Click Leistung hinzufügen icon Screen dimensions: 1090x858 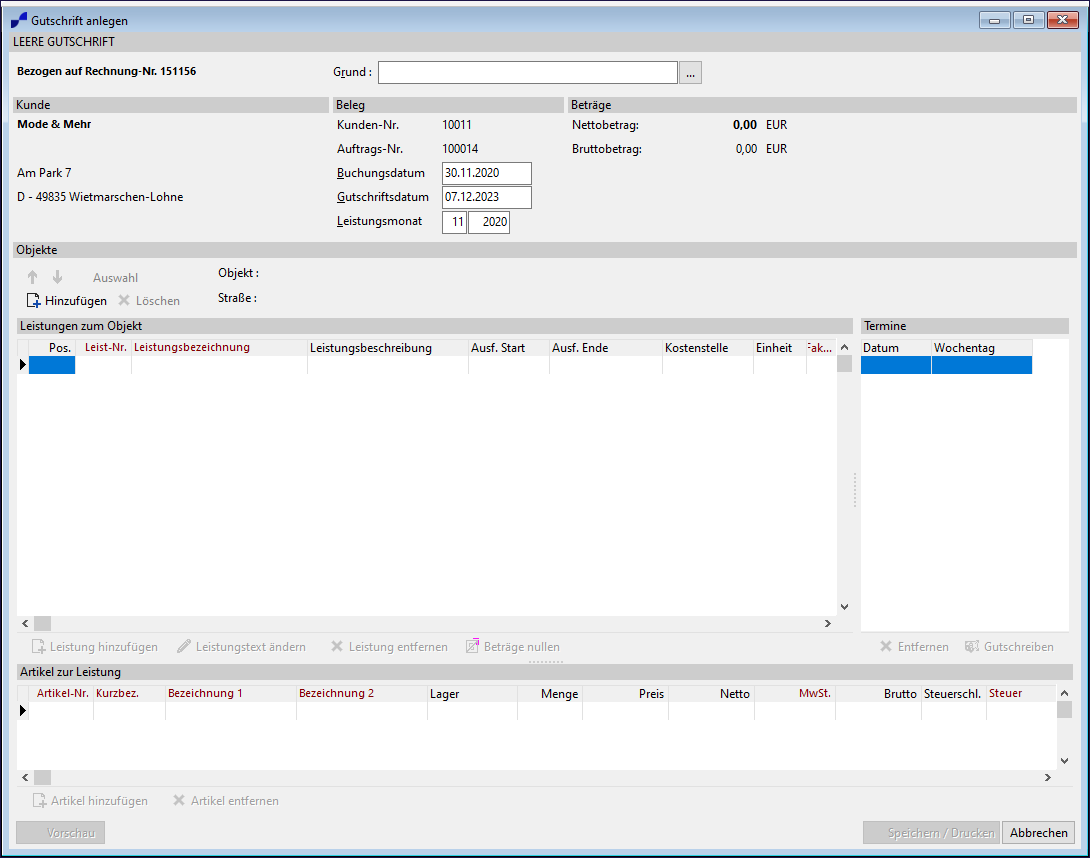tap(39, 647)
